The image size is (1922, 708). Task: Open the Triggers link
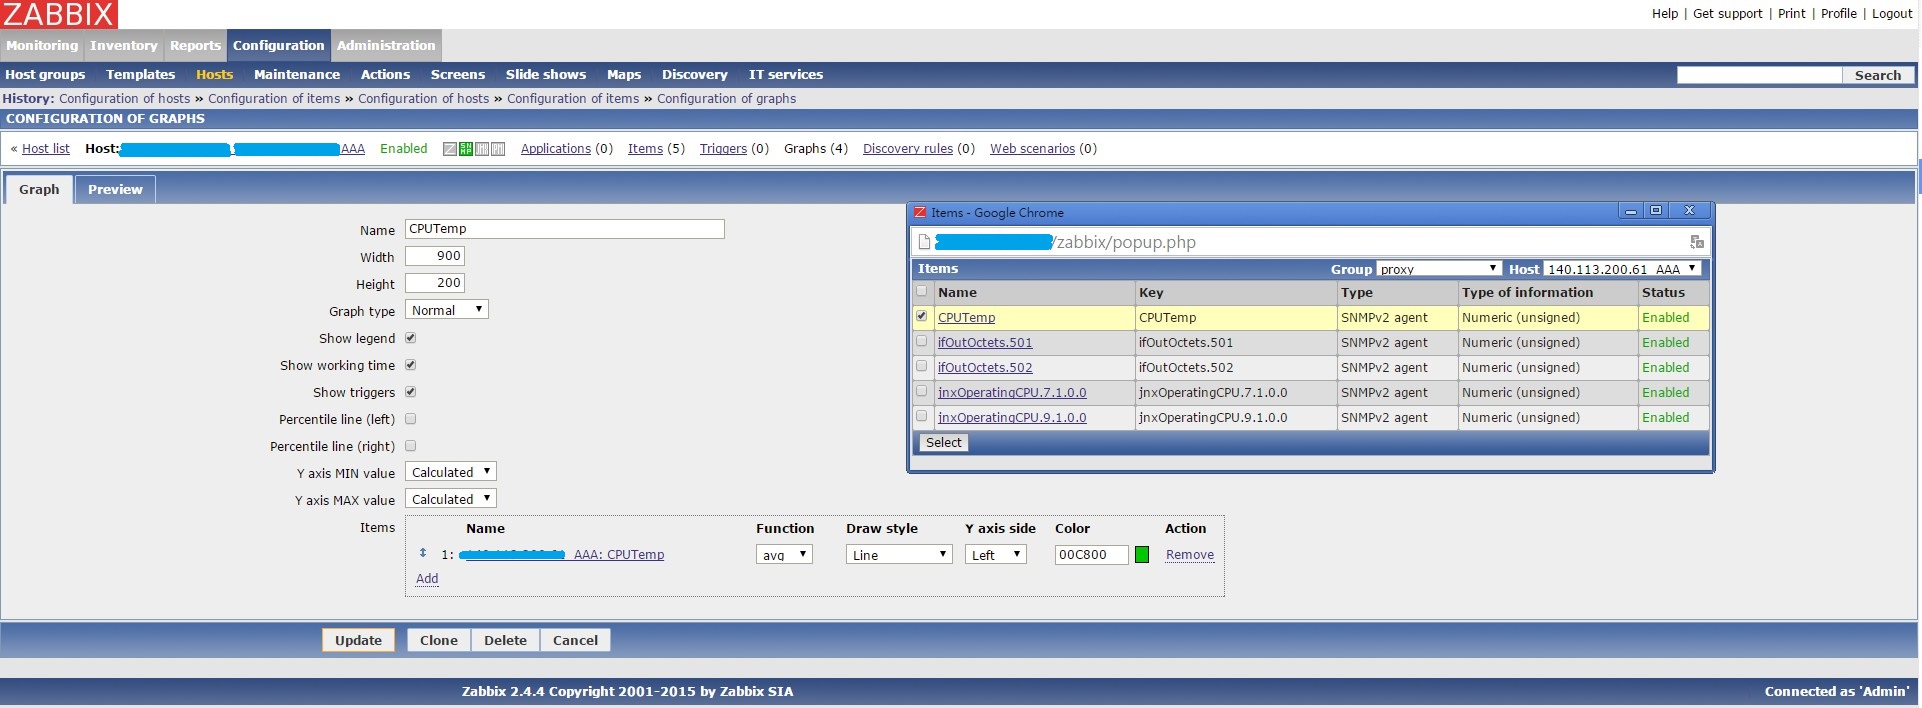723,149
